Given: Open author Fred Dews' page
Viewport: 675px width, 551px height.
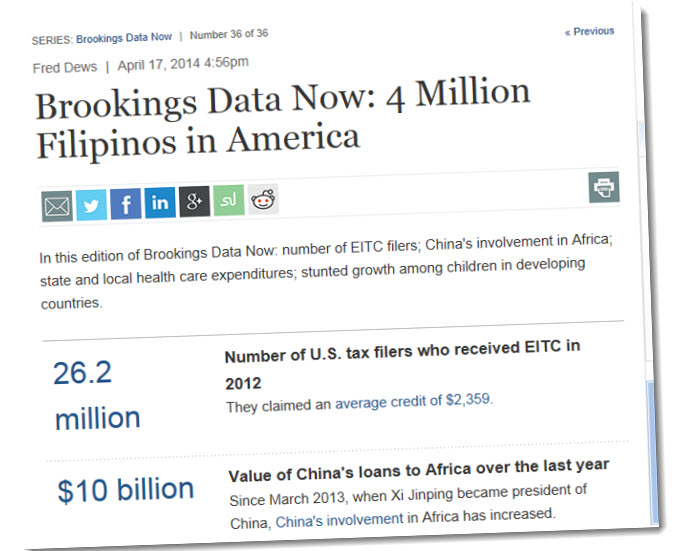Looking at the screenshot, I should click(64, 66).
